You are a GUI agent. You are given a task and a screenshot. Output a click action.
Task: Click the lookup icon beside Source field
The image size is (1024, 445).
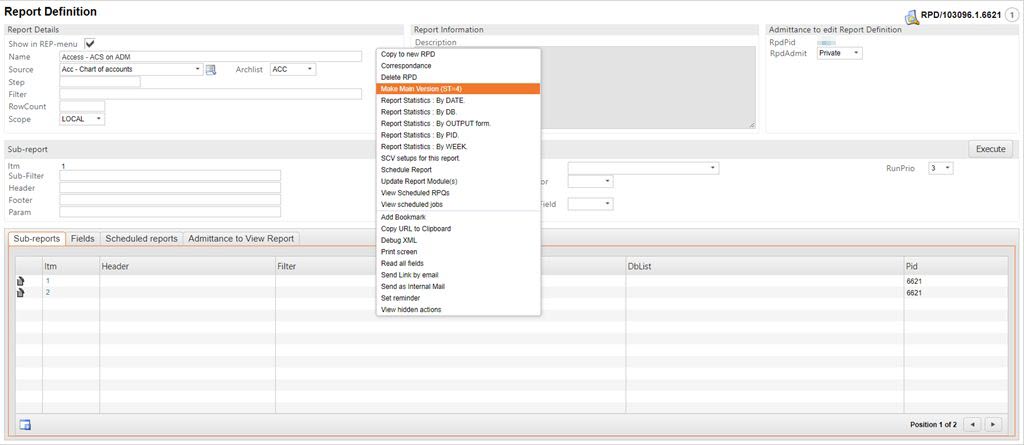tap(211, 70)
